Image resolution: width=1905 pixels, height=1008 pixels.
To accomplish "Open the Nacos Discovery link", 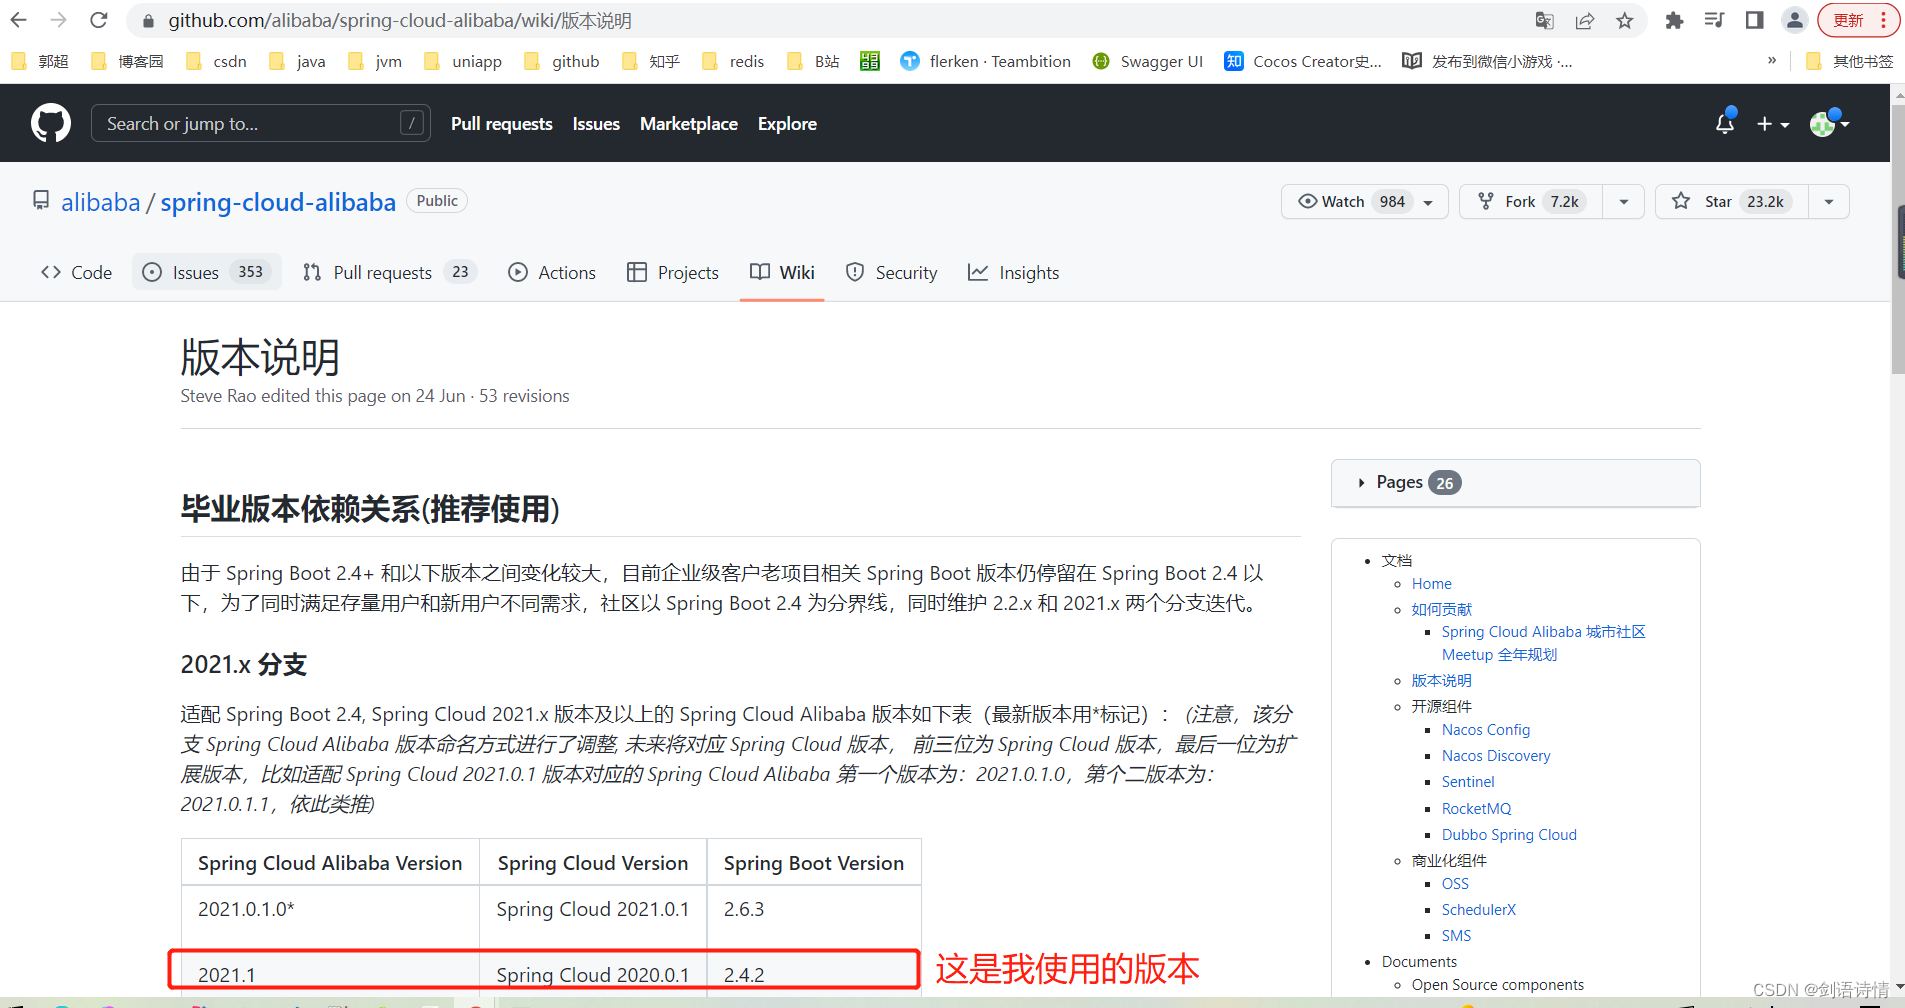I will (x=1496, y=756).
